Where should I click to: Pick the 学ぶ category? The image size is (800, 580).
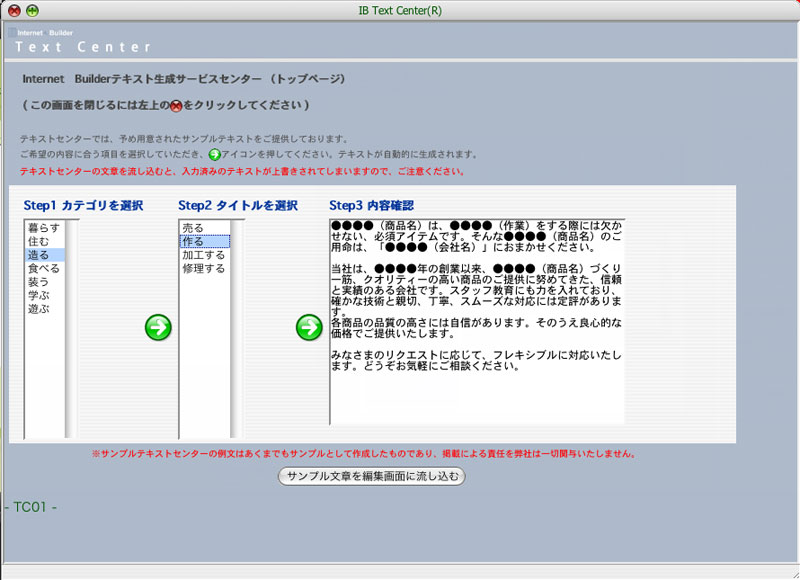[x=38, y=296]
